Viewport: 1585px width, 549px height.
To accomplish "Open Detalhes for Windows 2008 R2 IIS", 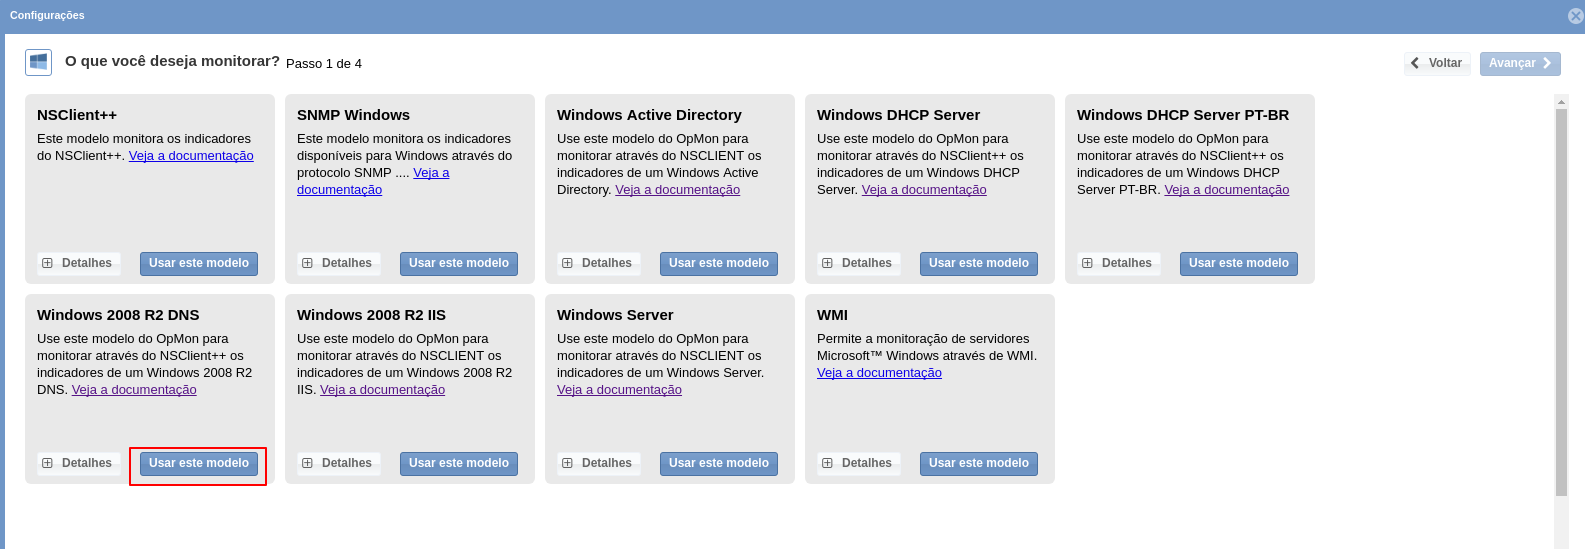I will pyautogui.click(x=338, y=463).
